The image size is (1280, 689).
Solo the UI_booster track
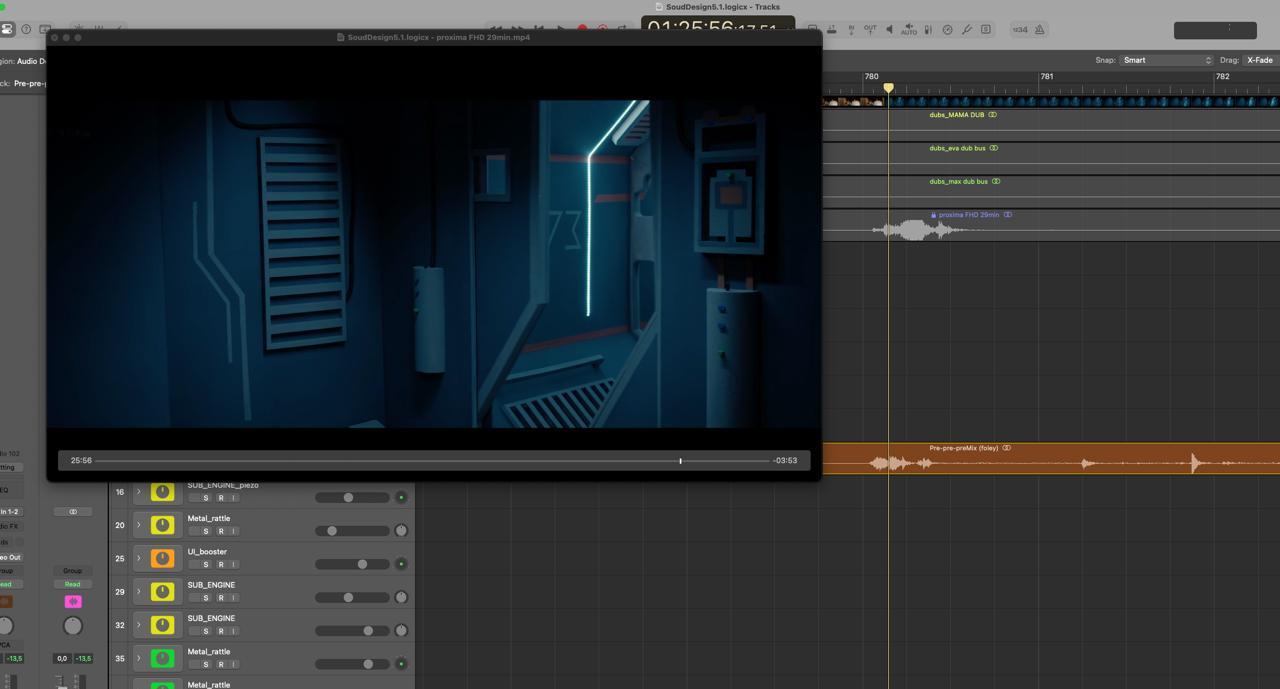[206, 564]
